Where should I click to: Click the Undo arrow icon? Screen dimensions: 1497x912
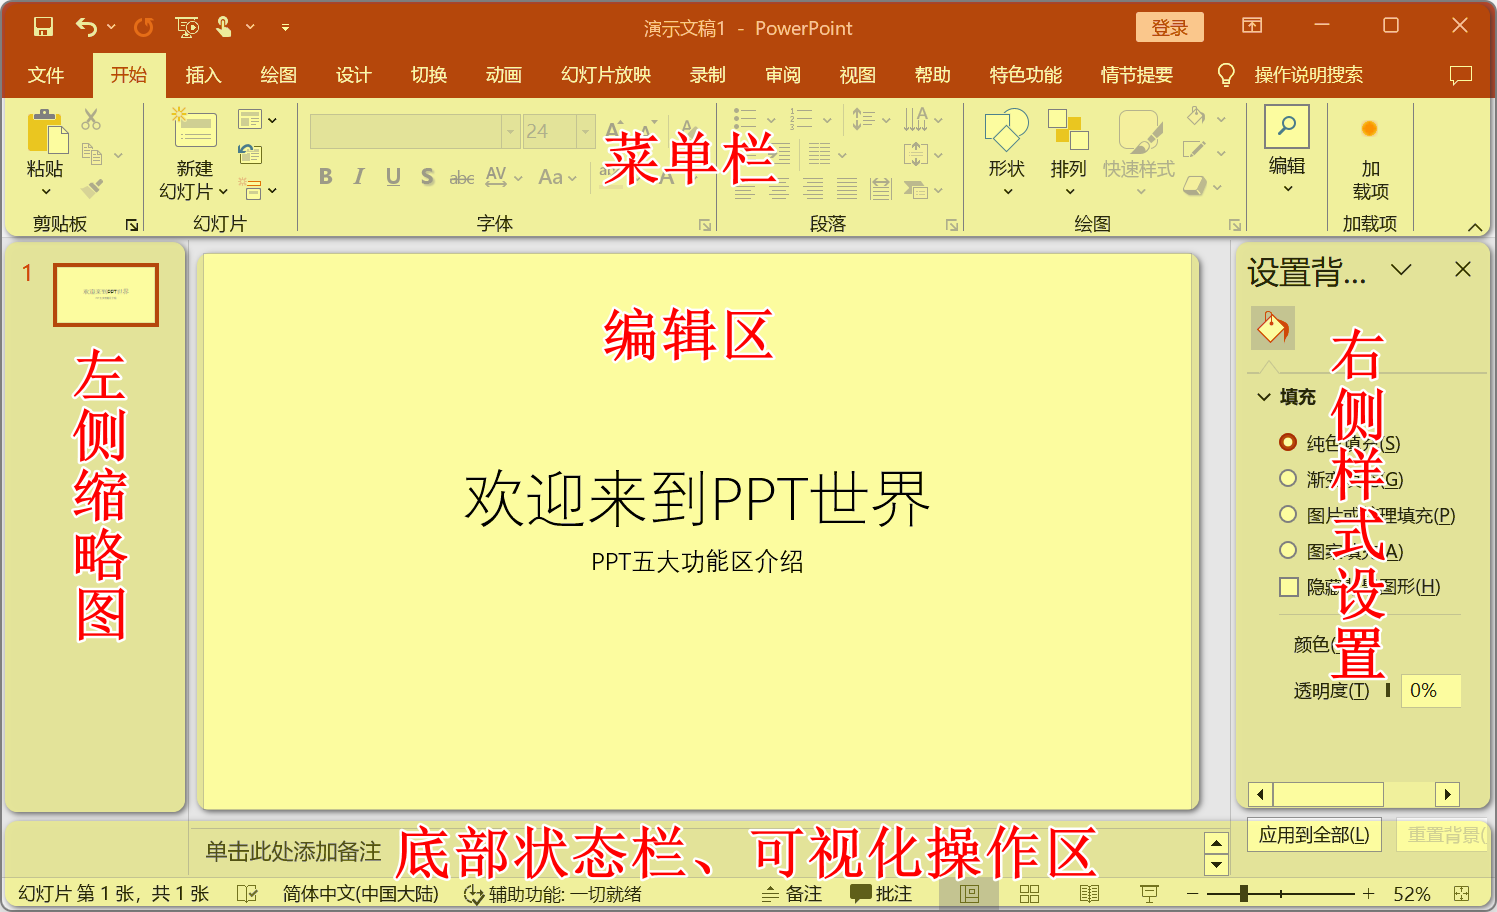[87, 27]
